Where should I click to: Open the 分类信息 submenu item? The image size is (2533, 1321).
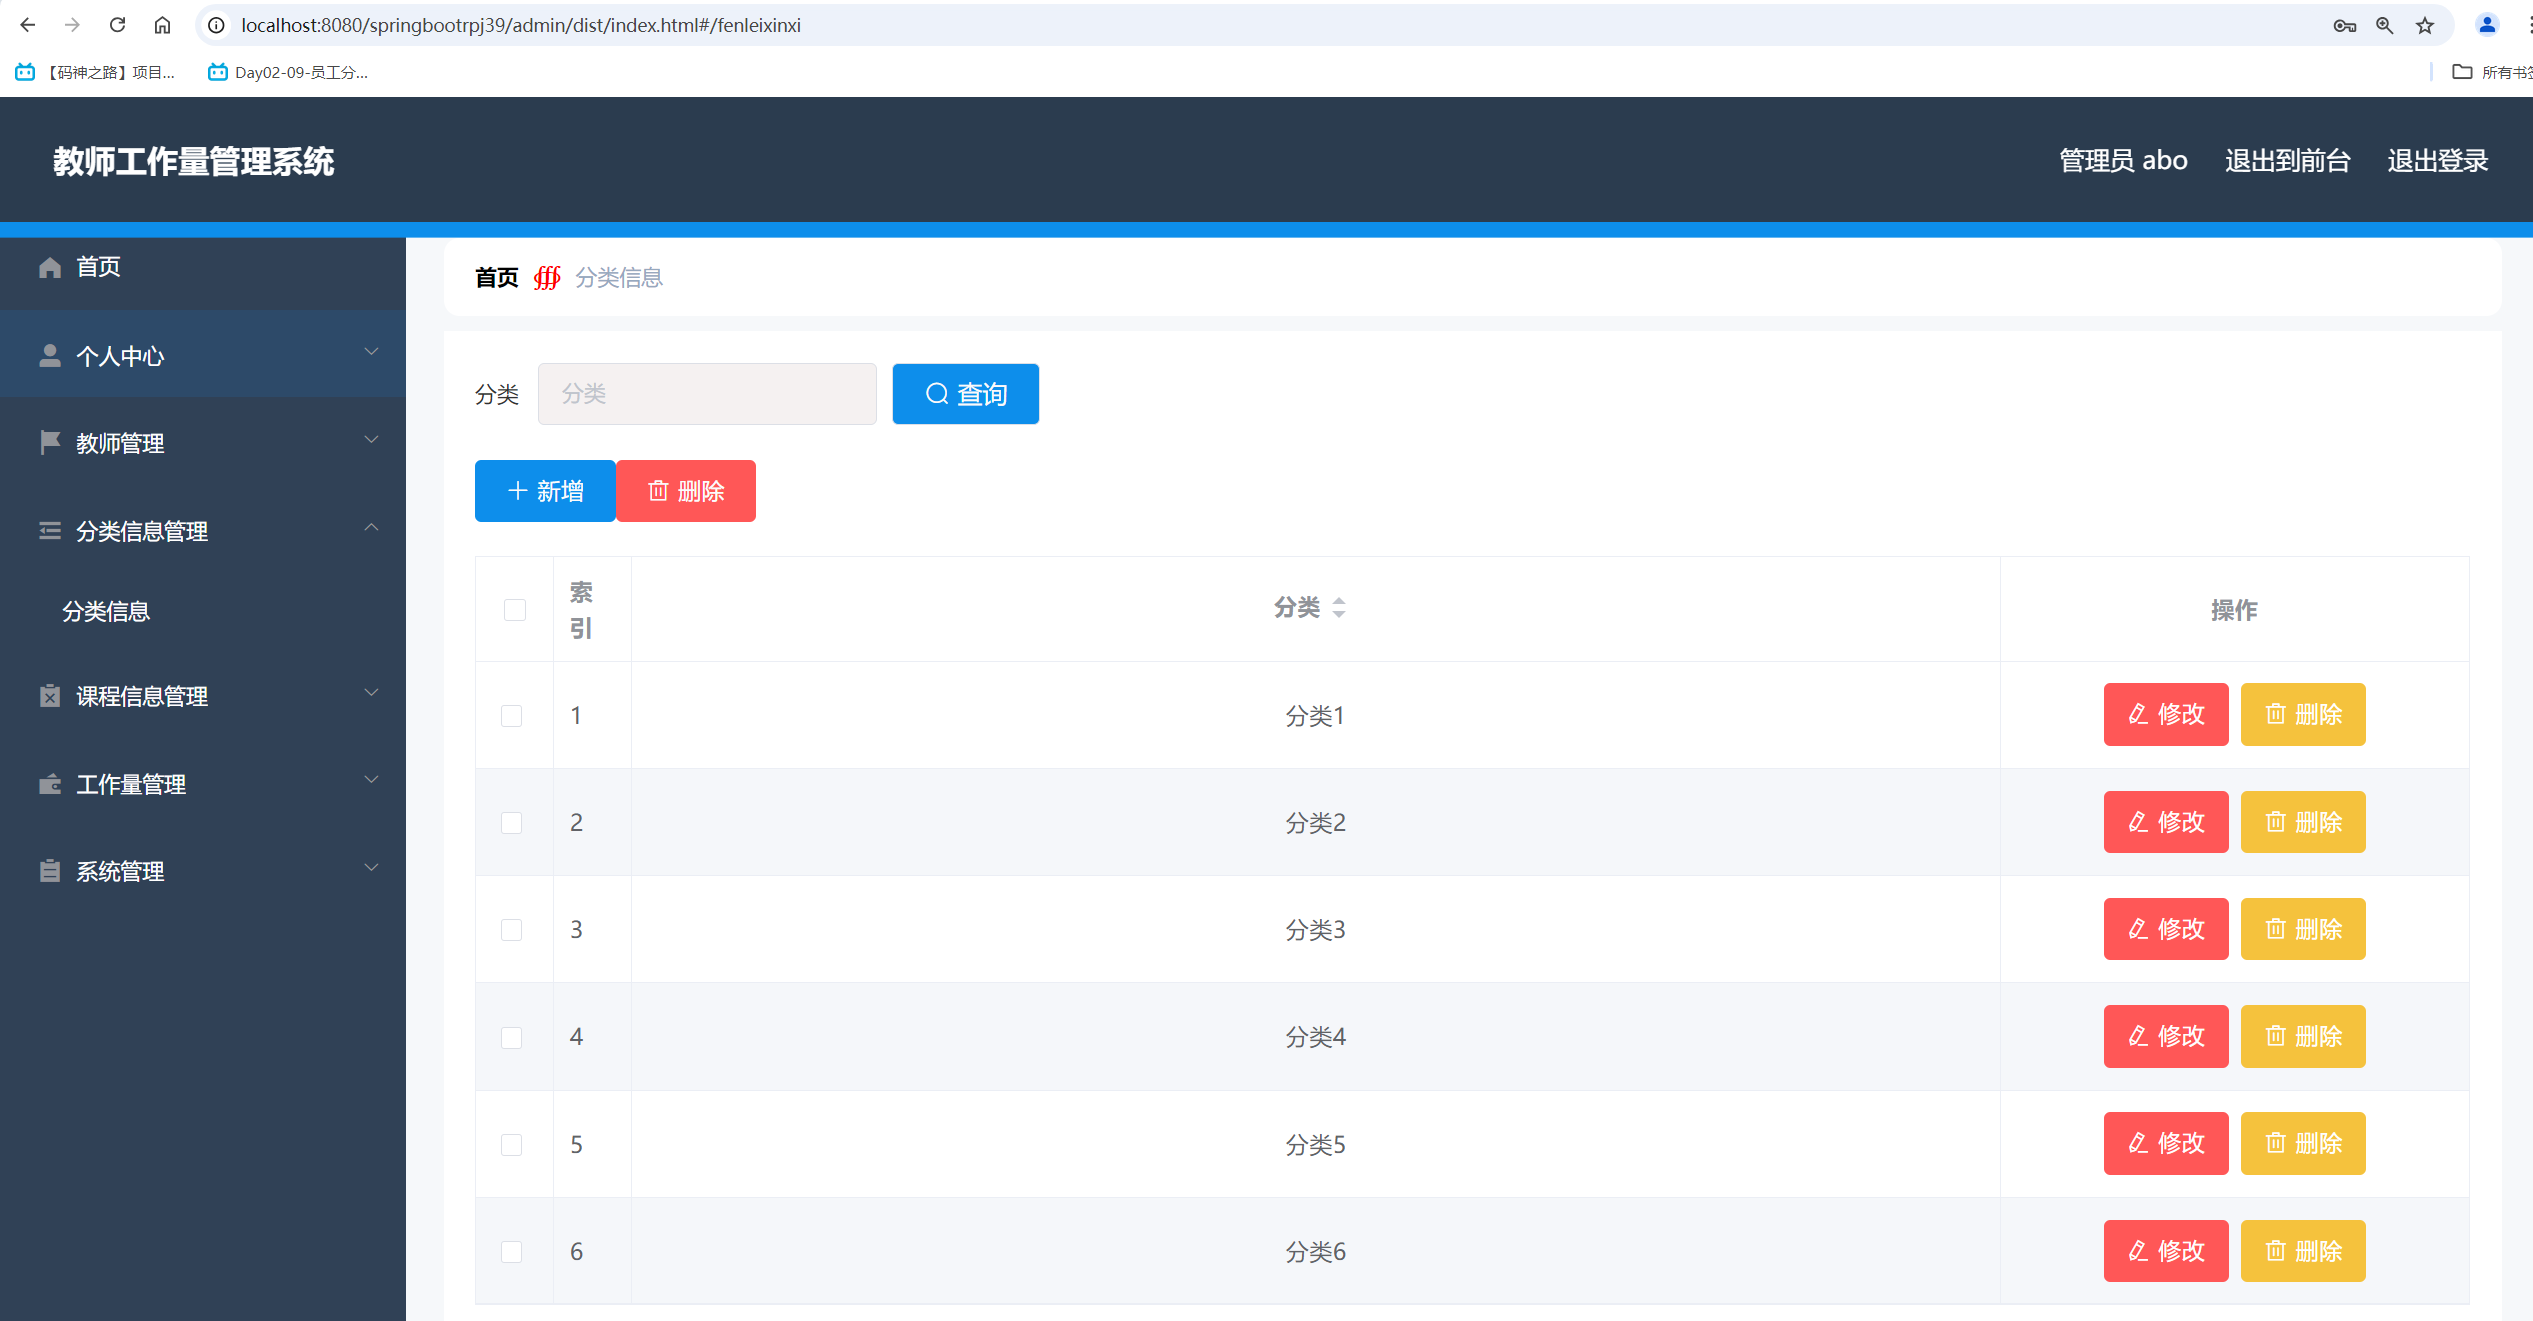pos(106,611)
